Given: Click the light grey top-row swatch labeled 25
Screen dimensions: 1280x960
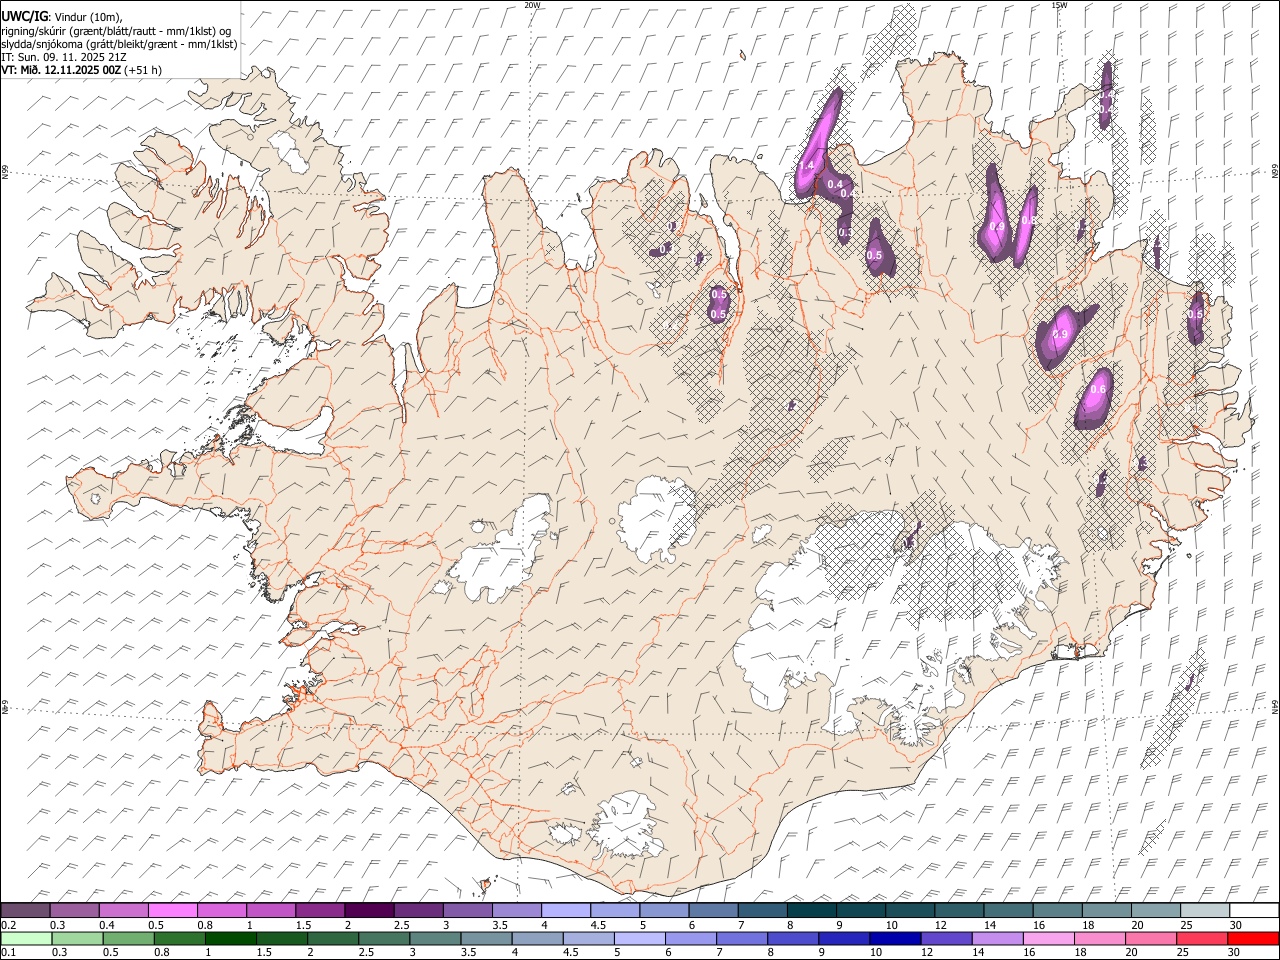Looking at the screenshot, I should click(1204, 911).
